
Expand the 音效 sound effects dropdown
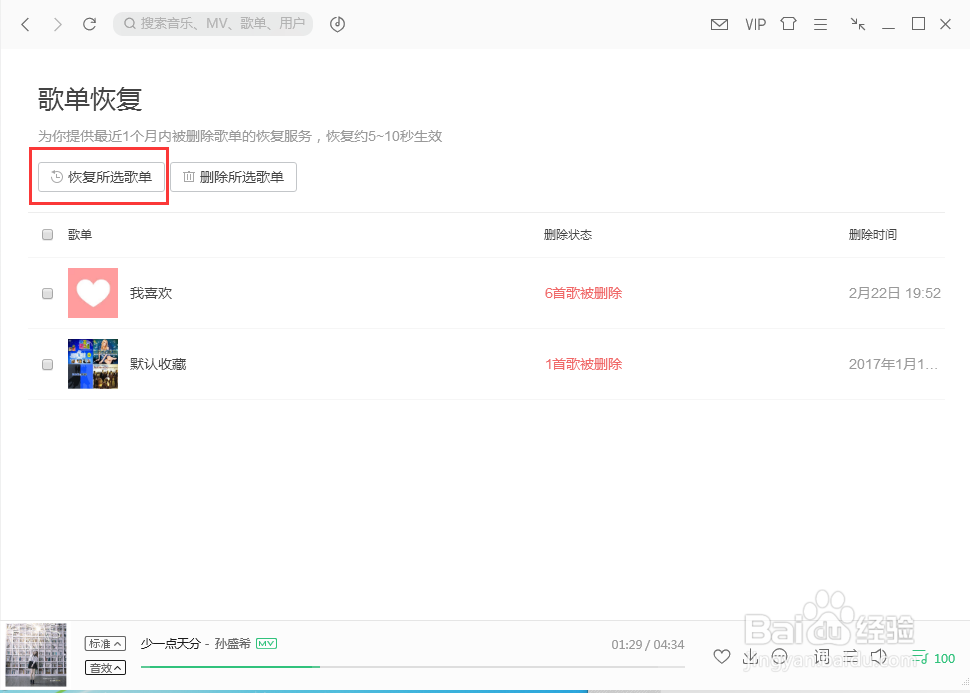(104, 667)
